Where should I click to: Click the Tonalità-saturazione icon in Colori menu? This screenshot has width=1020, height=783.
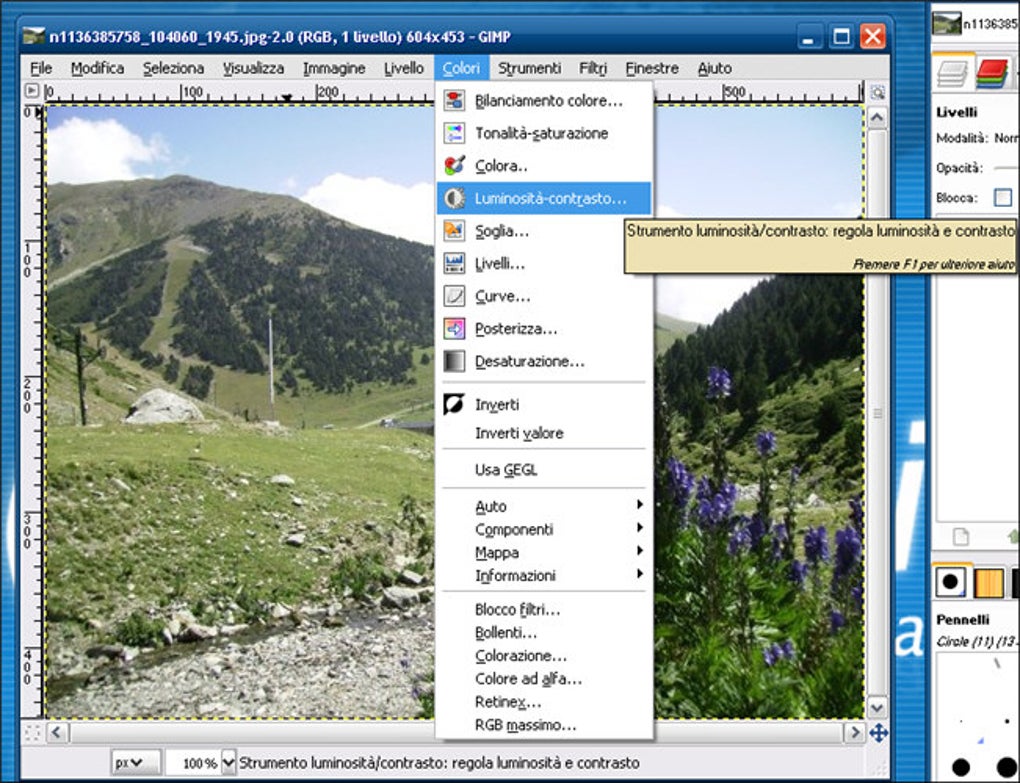(454, 133)
